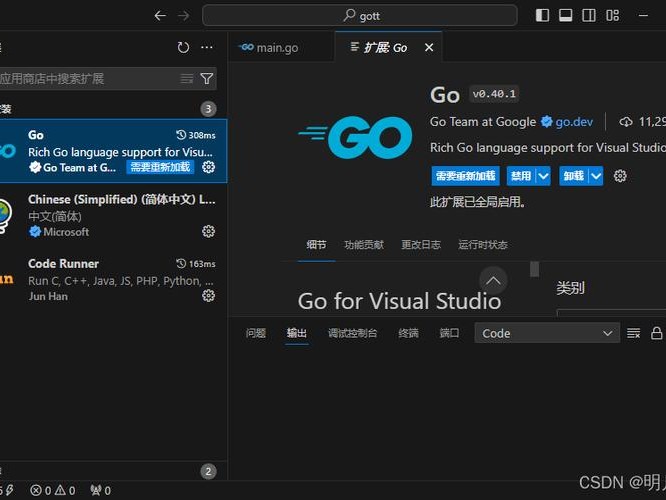Image resolution: width=666 pixels, height=500 pixels.
Task: Toggle secondary side bar layout icon
Action: point(589,15)
